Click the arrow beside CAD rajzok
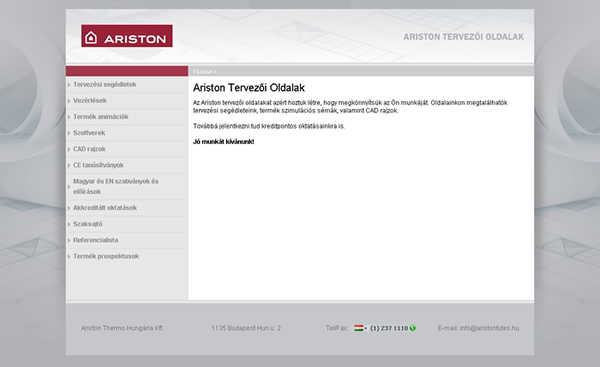The height and width of the screenshot is (367, 600). point(69,149)
